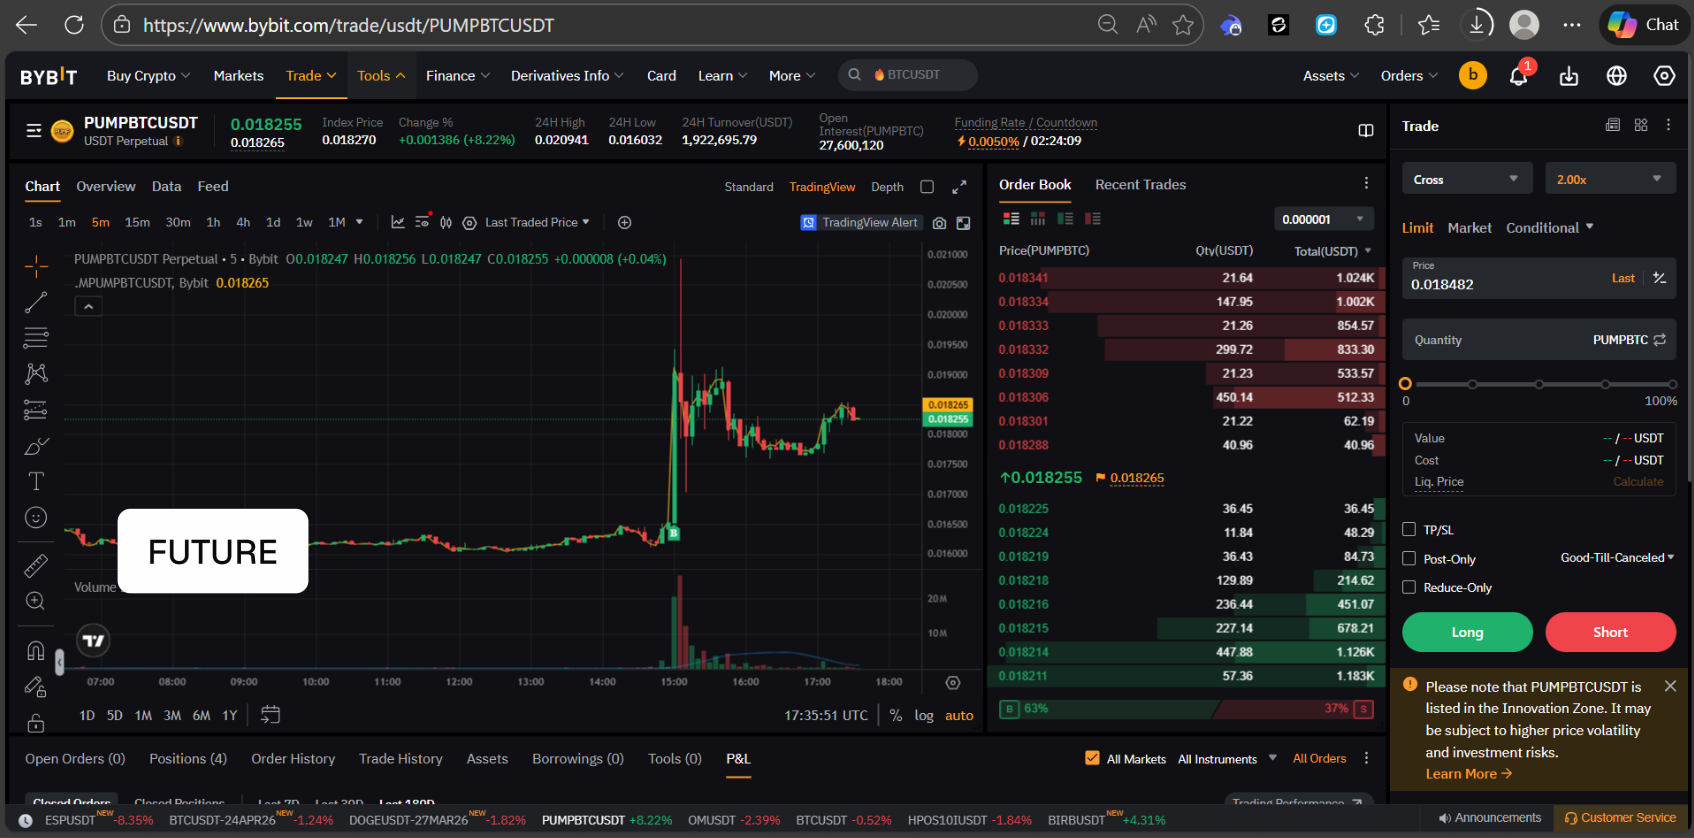Open Customer Service in bottom bar

1621,818
